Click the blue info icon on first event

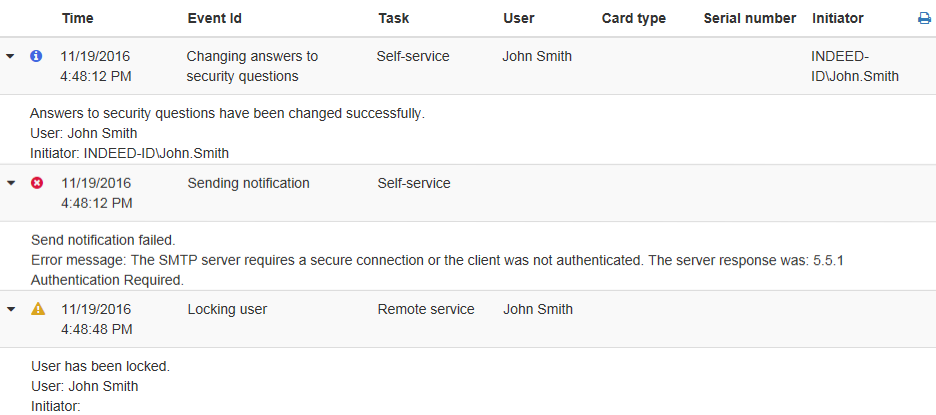36,56
